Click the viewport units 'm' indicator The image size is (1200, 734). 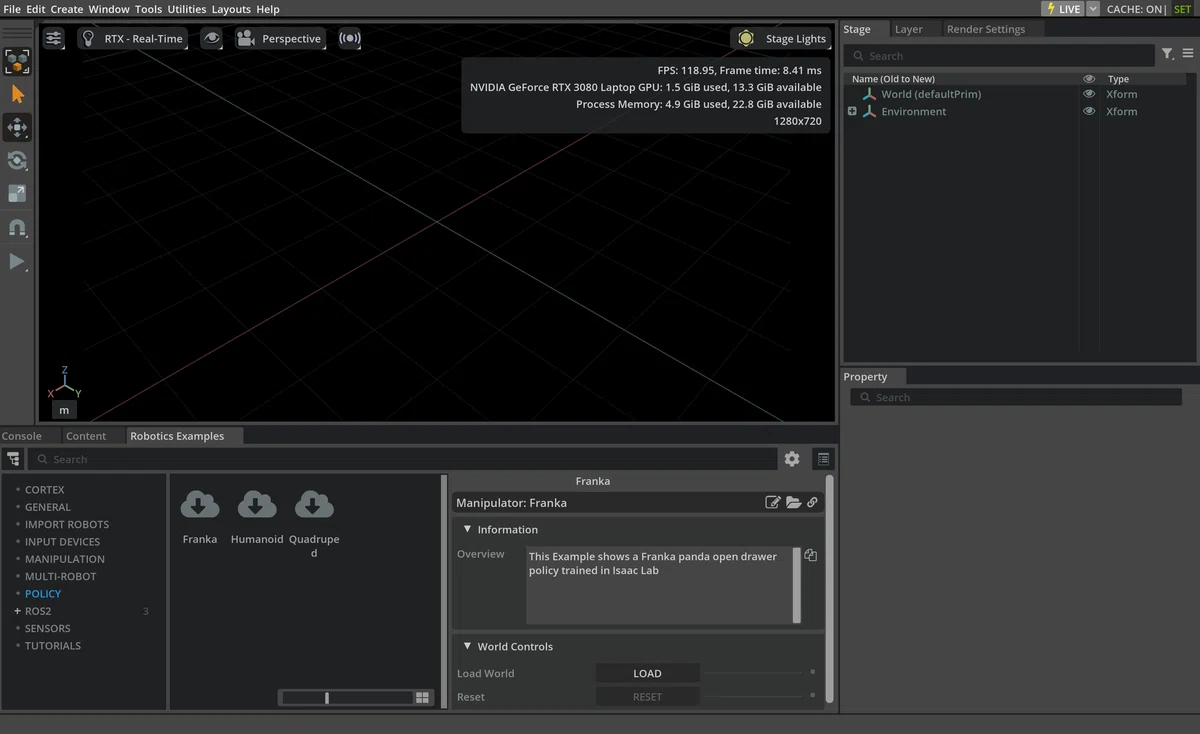(x=64, y=410)
